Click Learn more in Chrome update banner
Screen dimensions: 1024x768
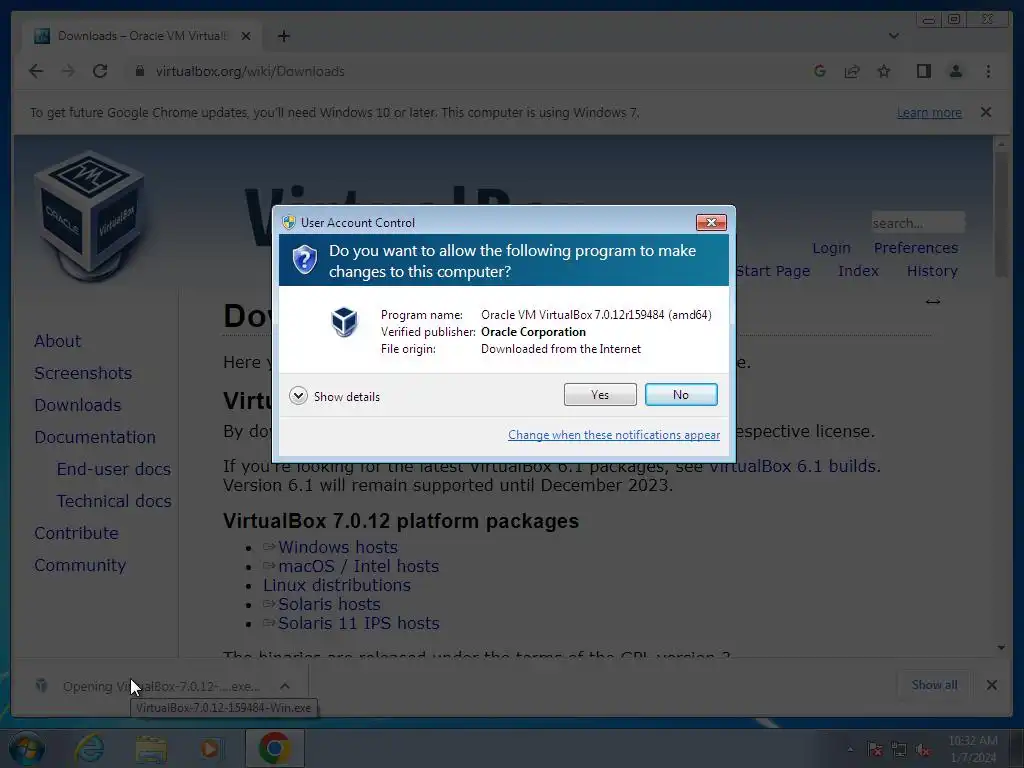click(929, 113)
